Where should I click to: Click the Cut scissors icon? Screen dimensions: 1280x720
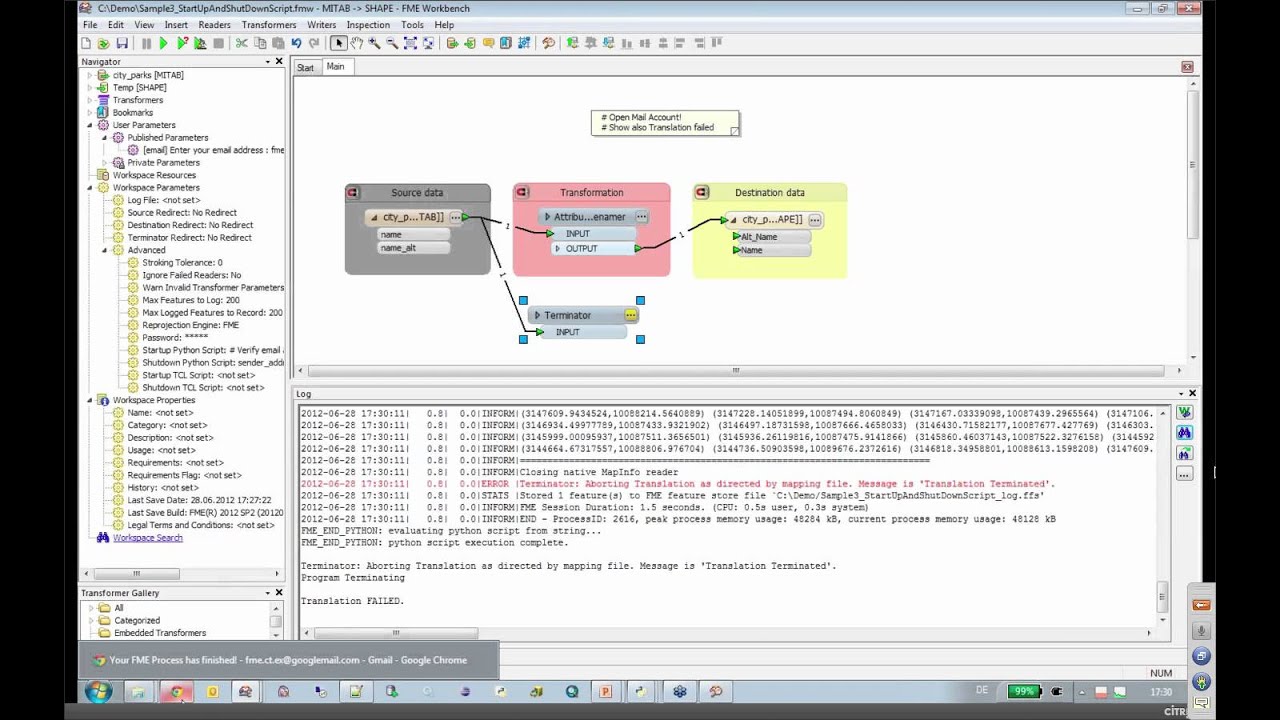point(241,43)
